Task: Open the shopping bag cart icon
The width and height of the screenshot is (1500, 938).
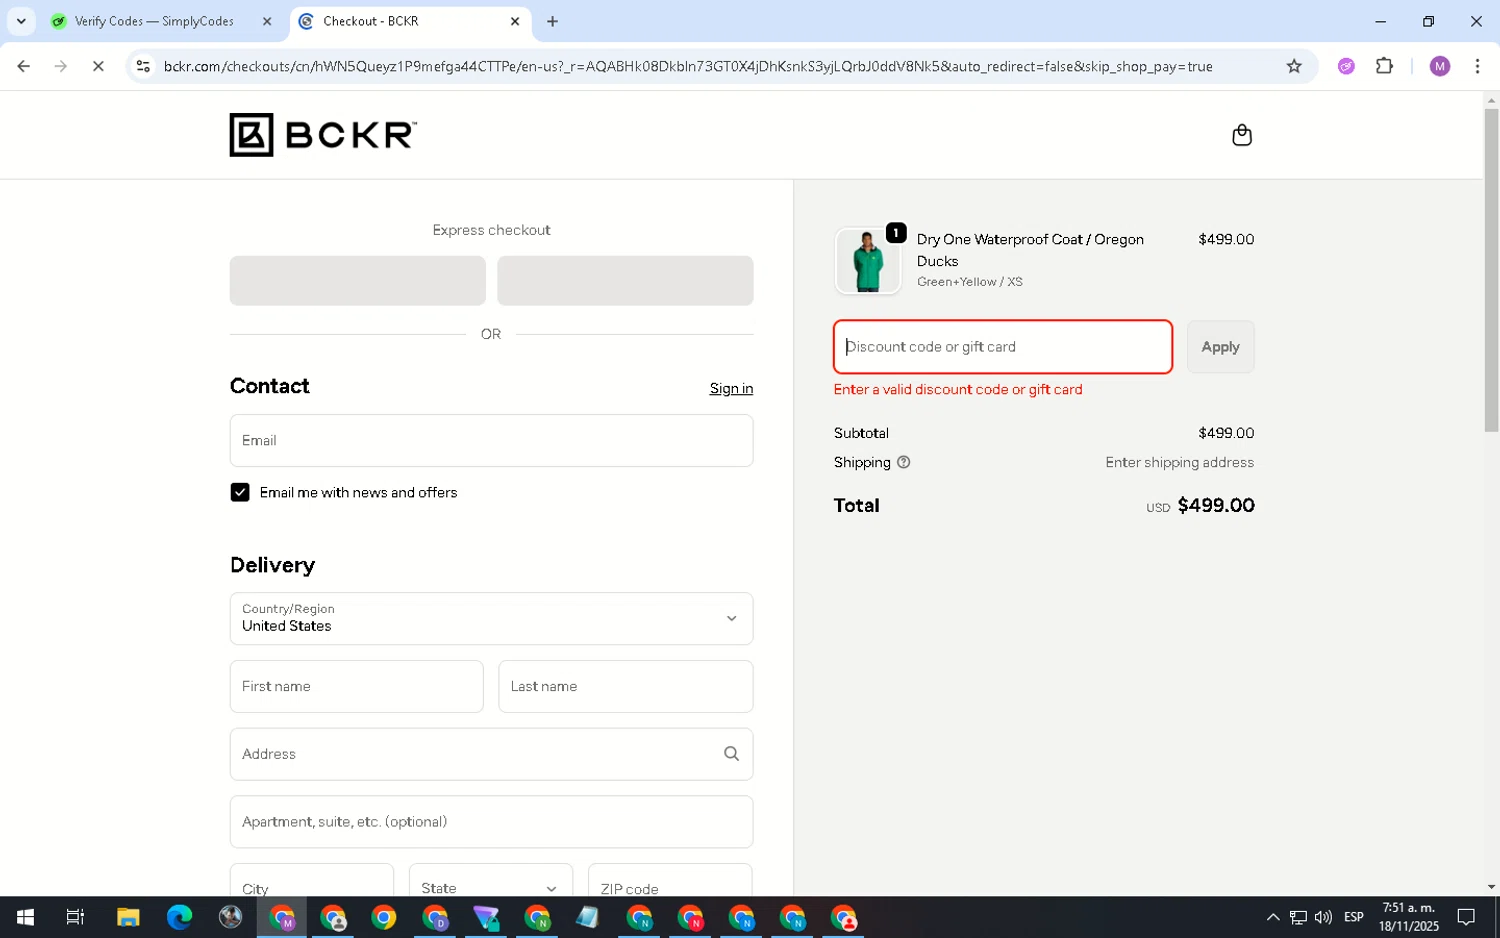Action: click(x=1241, y=135)
